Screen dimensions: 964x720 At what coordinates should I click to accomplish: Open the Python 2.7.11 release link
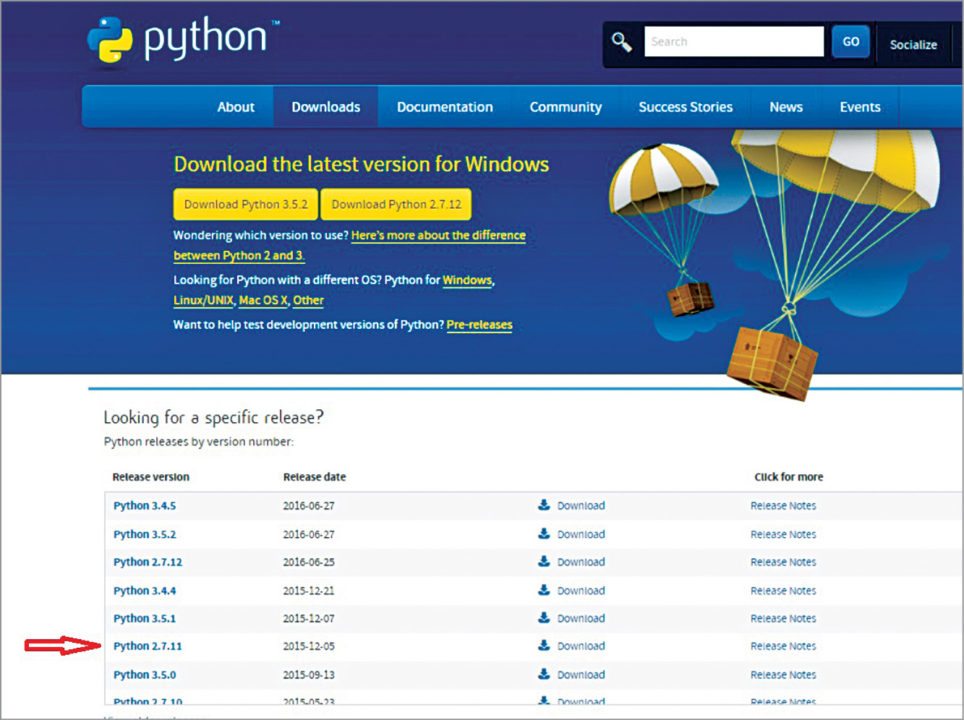pos(148,646)
